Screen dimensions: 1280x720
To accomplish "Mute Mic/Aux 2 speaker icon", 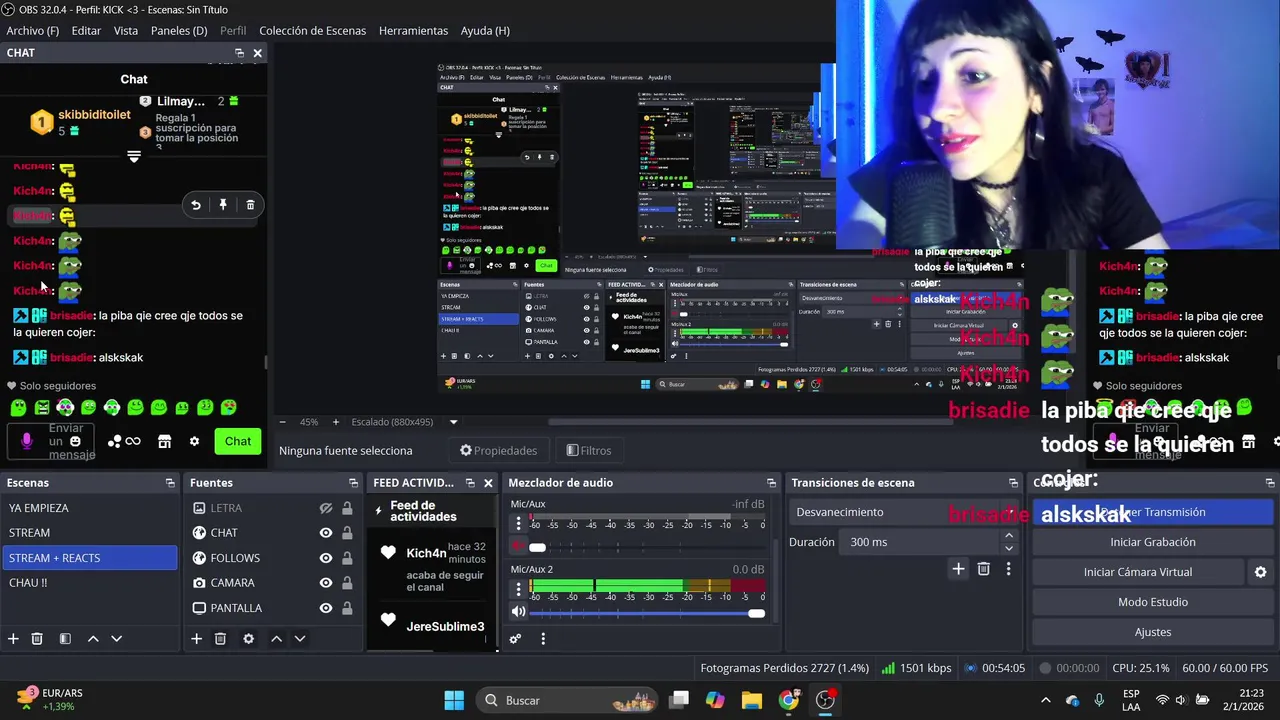I will point(518,612).
